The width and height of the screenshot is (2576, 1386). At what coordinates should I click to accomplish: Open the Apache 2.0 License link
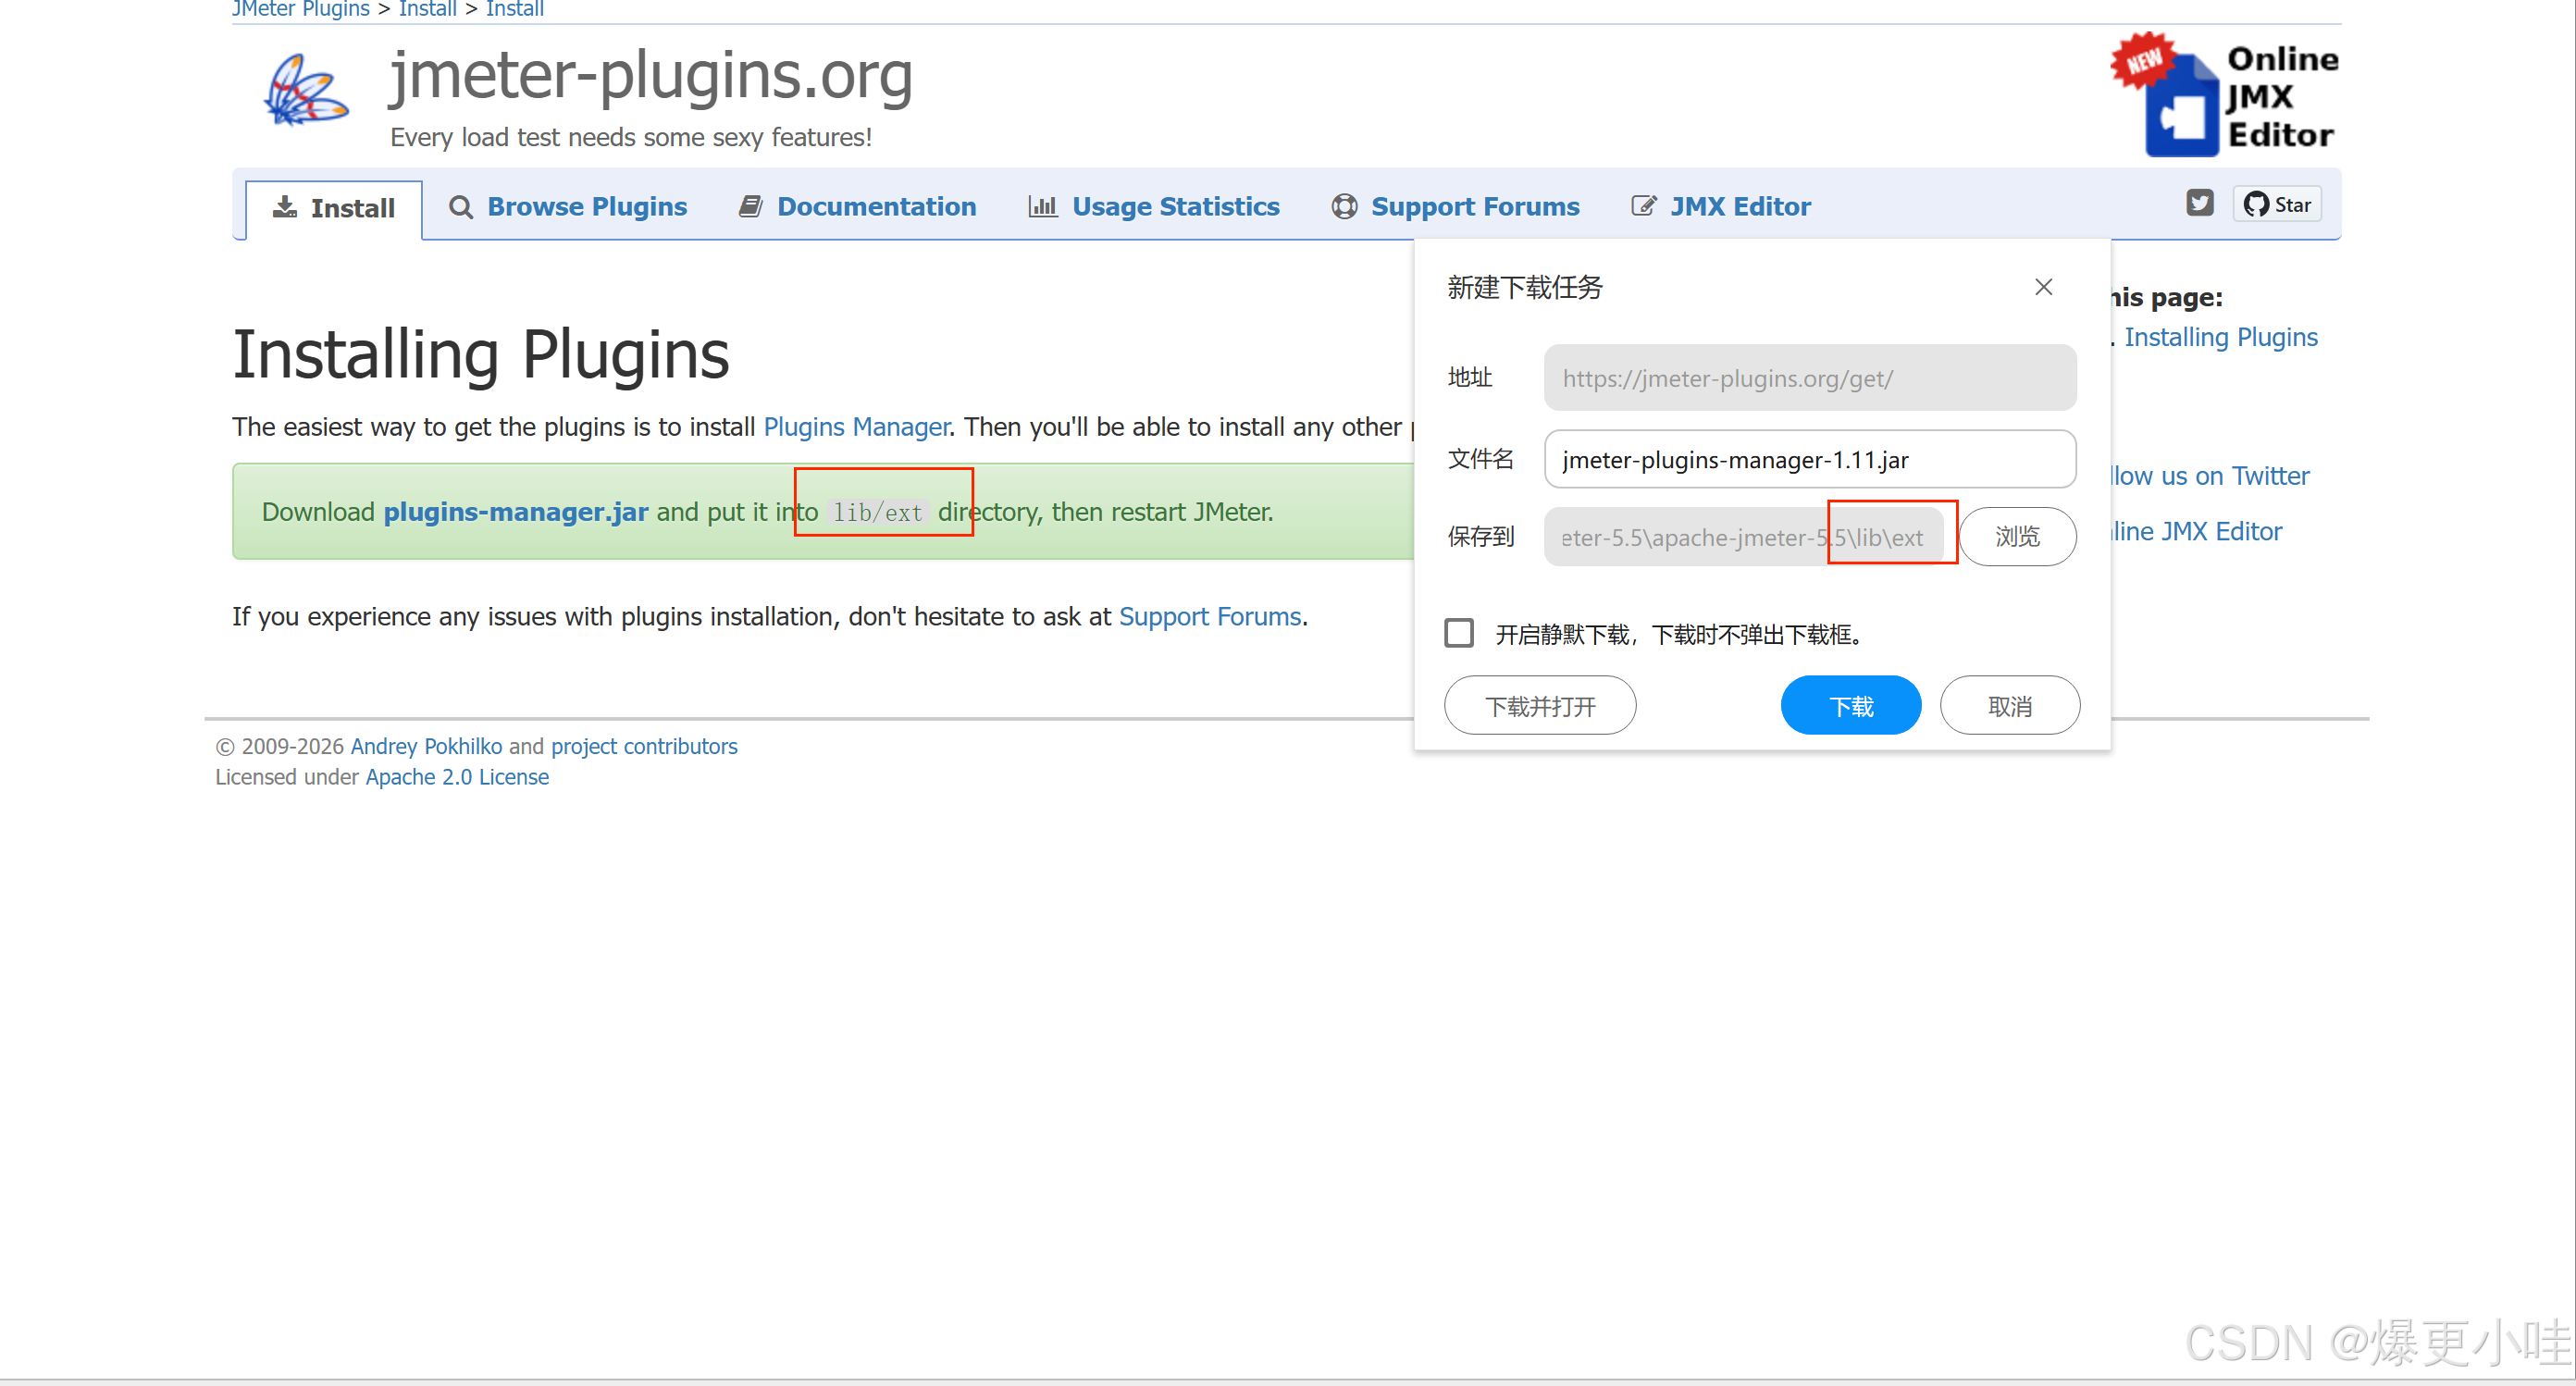coord(457,777)
